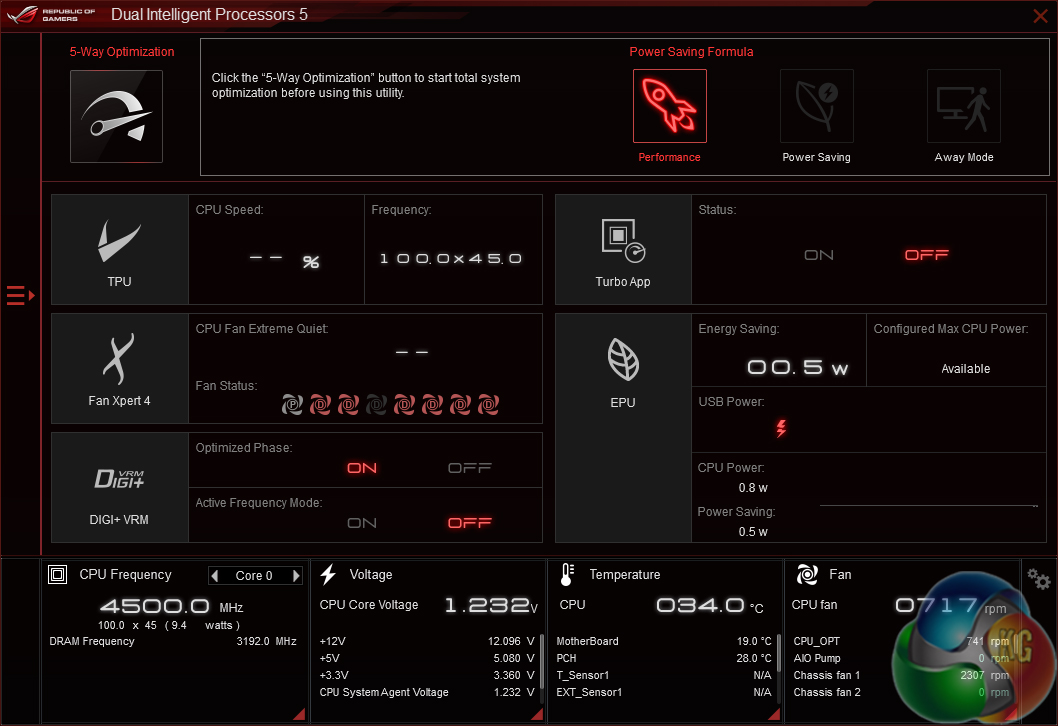
Task: Open the DIGI+ VRM panel
Action: click(119, 487)
